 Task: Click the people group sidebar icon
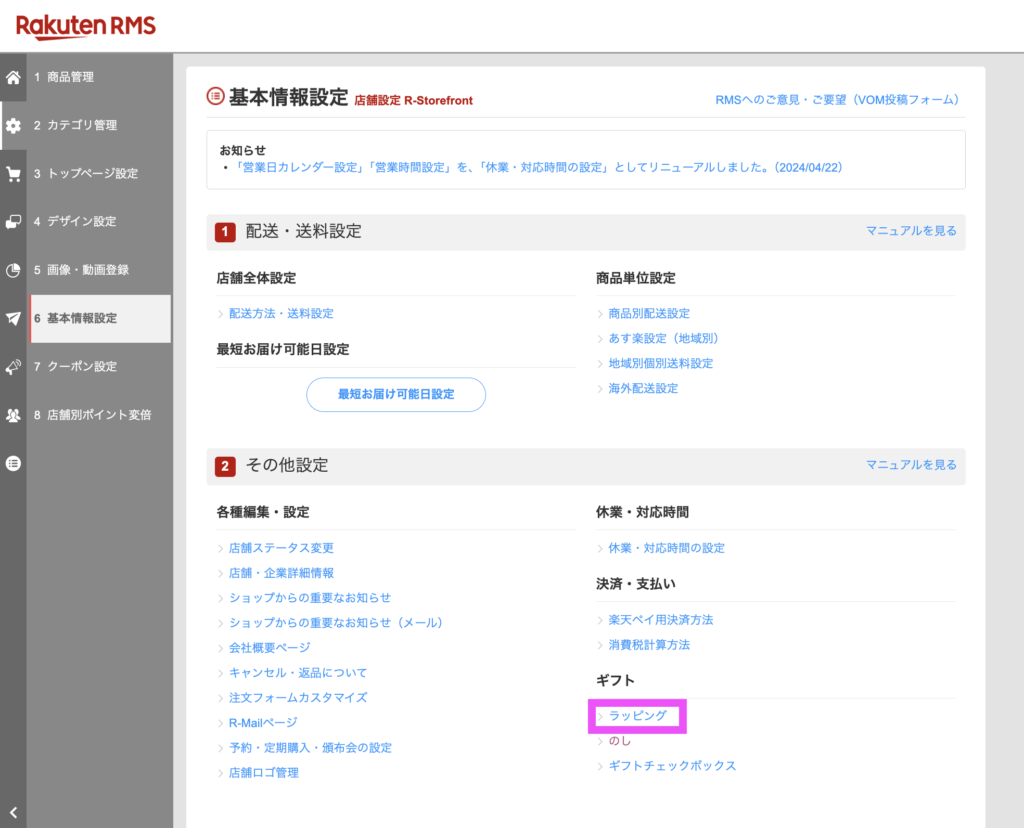click(13, 415)
